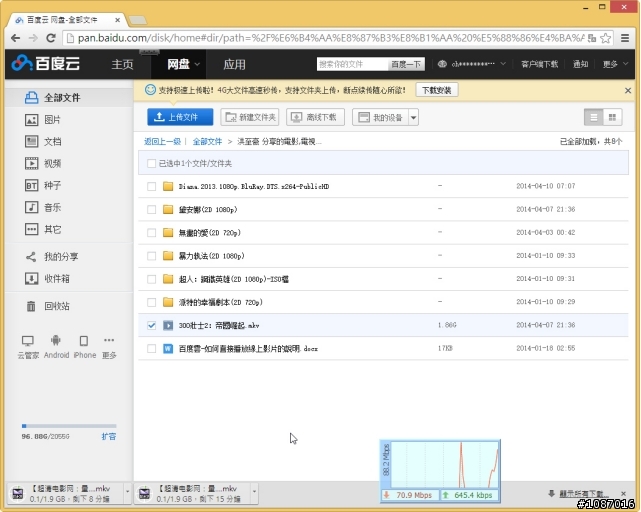Reload the page
641x512 pixels.
pos(51,38)
